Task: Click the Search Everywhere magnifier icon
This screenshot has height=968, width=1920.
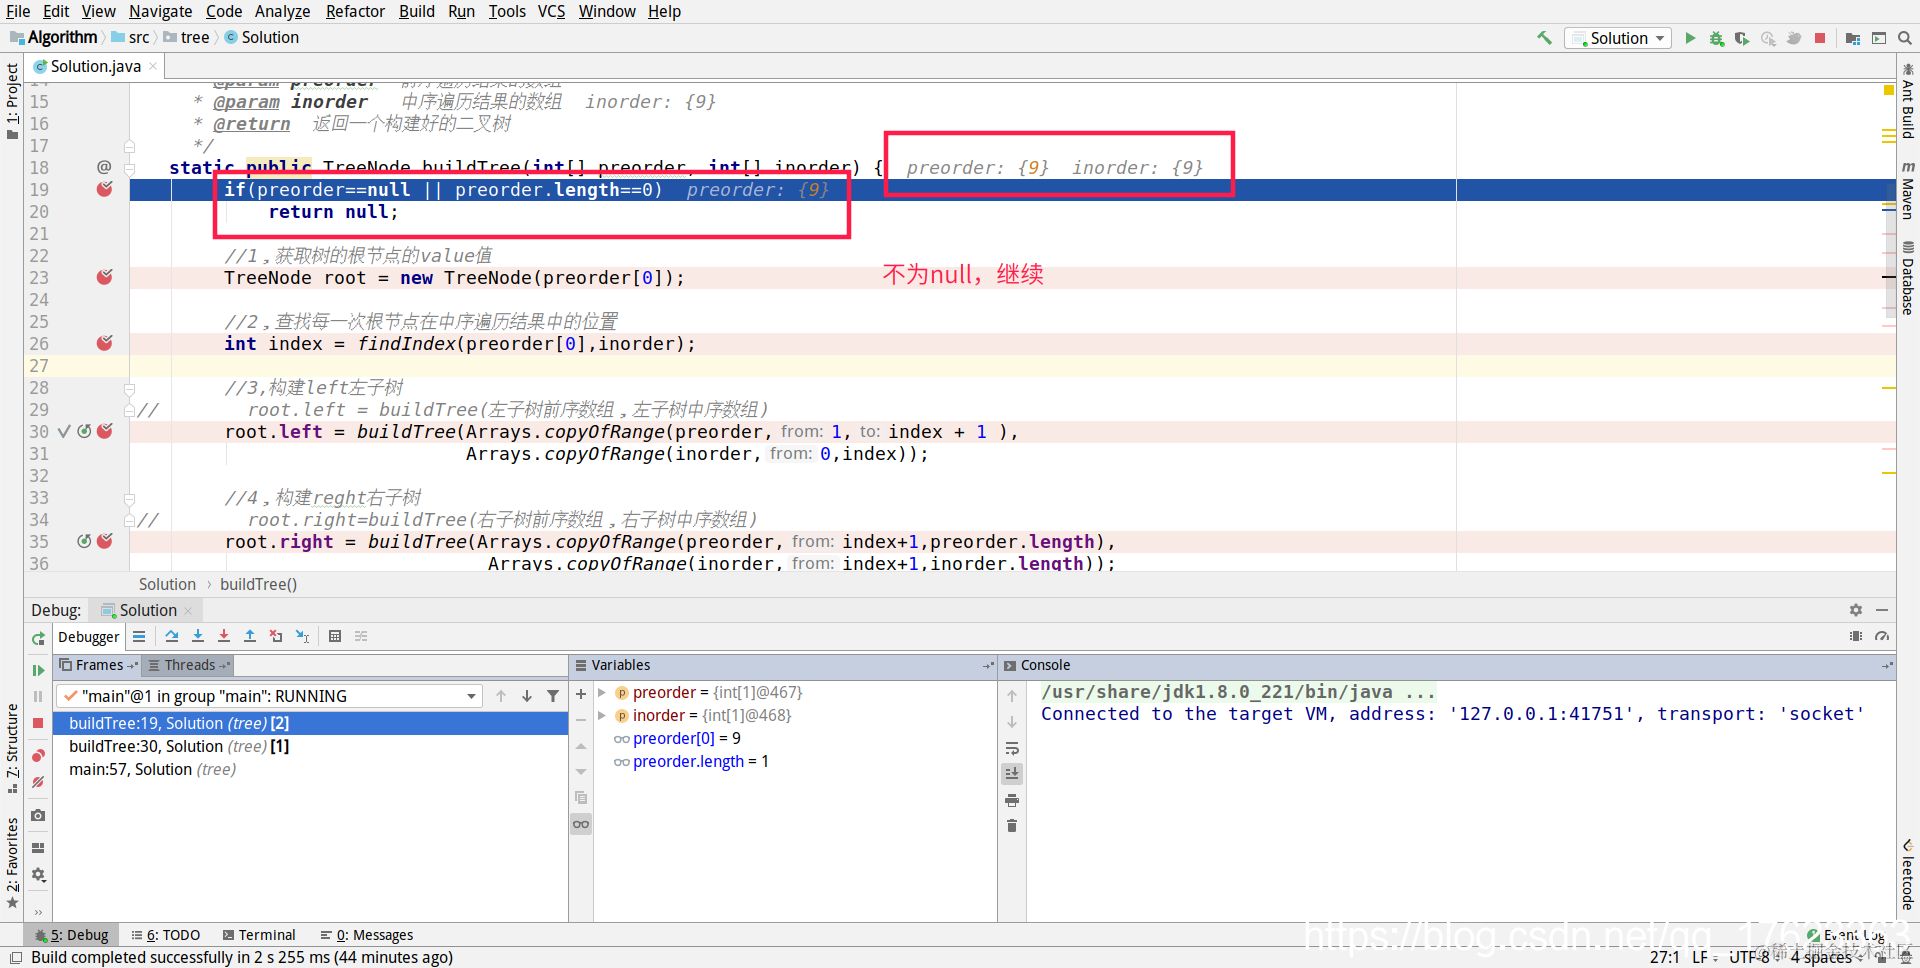Action: click(1905, 38)
